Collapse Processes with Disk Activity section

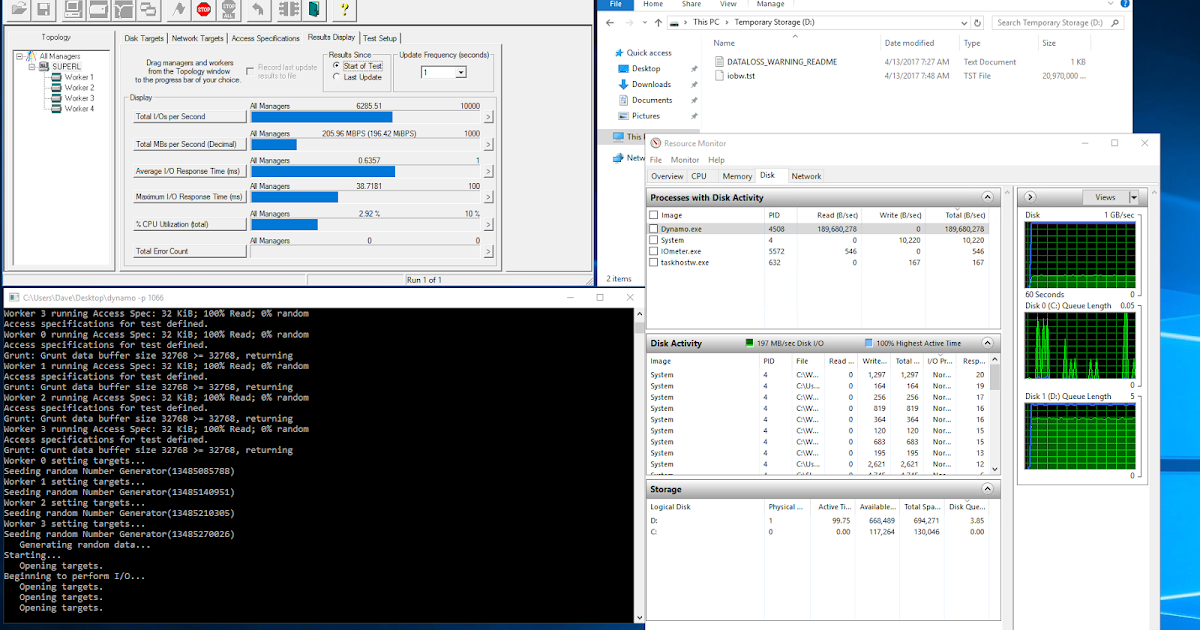[988, 198]
